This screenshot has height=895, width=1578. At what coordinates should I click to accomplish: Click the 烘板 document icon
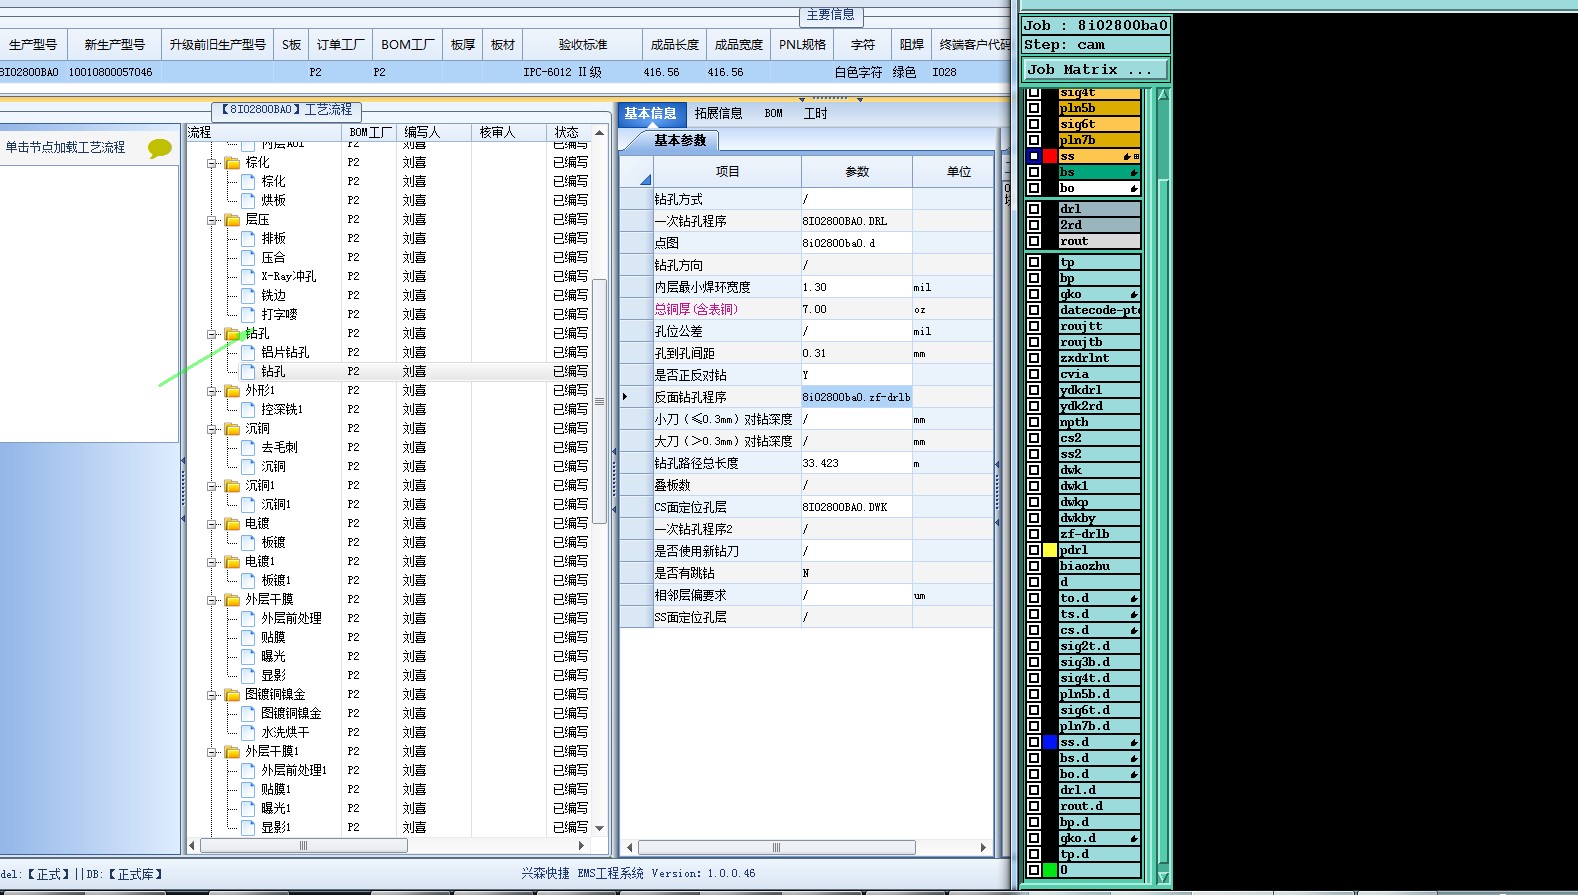click(x=248, y=200)
